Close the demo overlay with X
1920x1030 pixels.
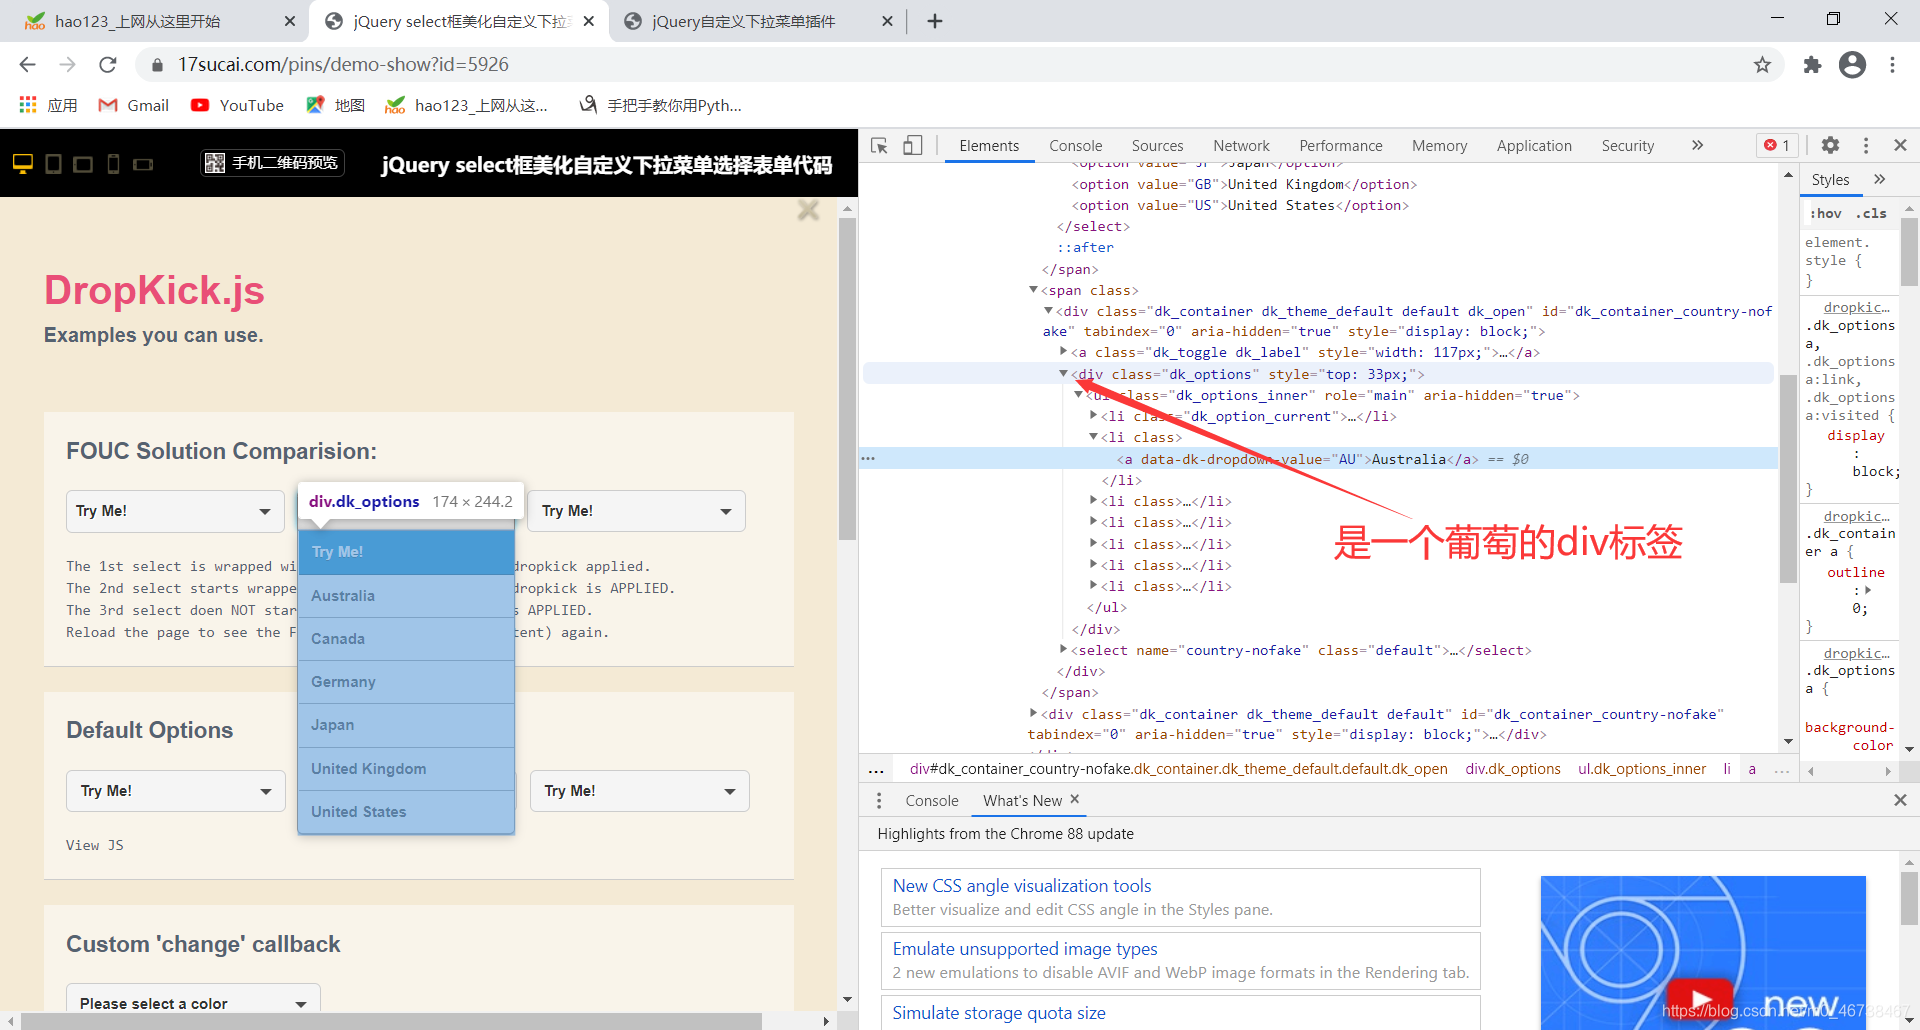click(x=808, y=210)
